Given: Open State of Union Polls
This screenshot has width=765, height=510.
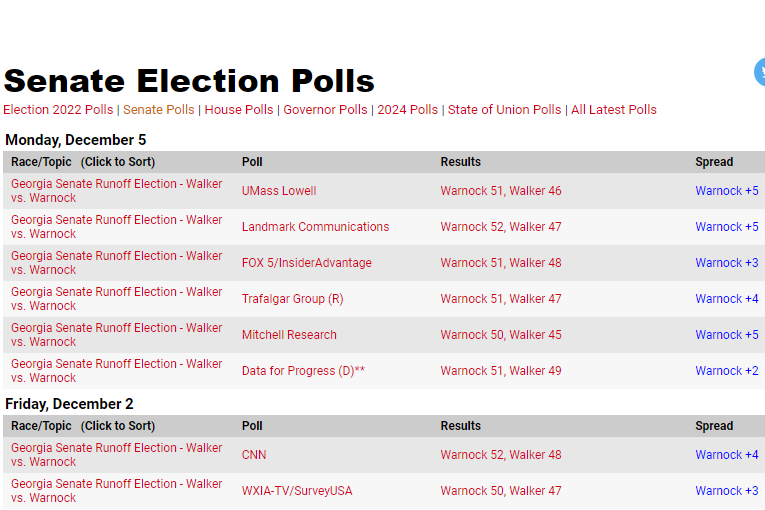Looking at the screenshot, I should pos(504,110).
